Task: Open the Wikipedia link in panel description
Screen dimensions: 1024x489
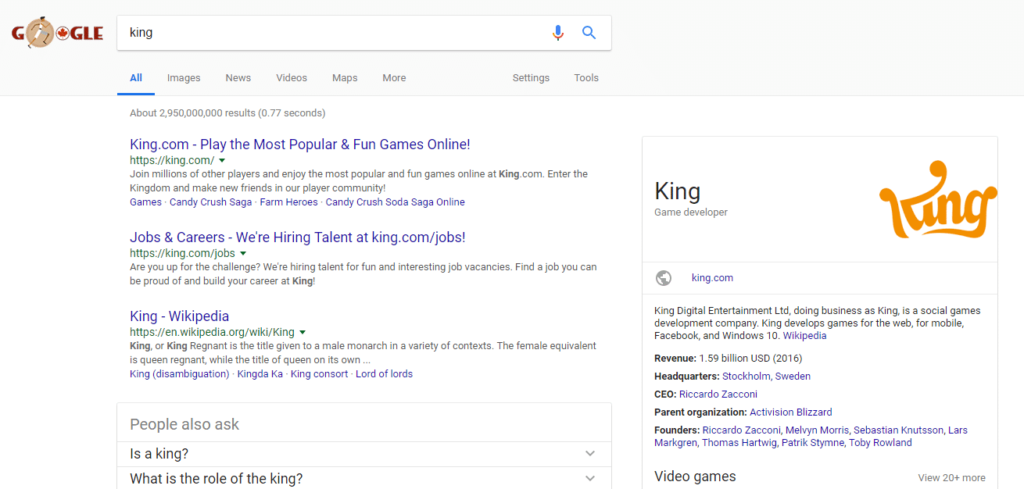Action: click(805, 336)
